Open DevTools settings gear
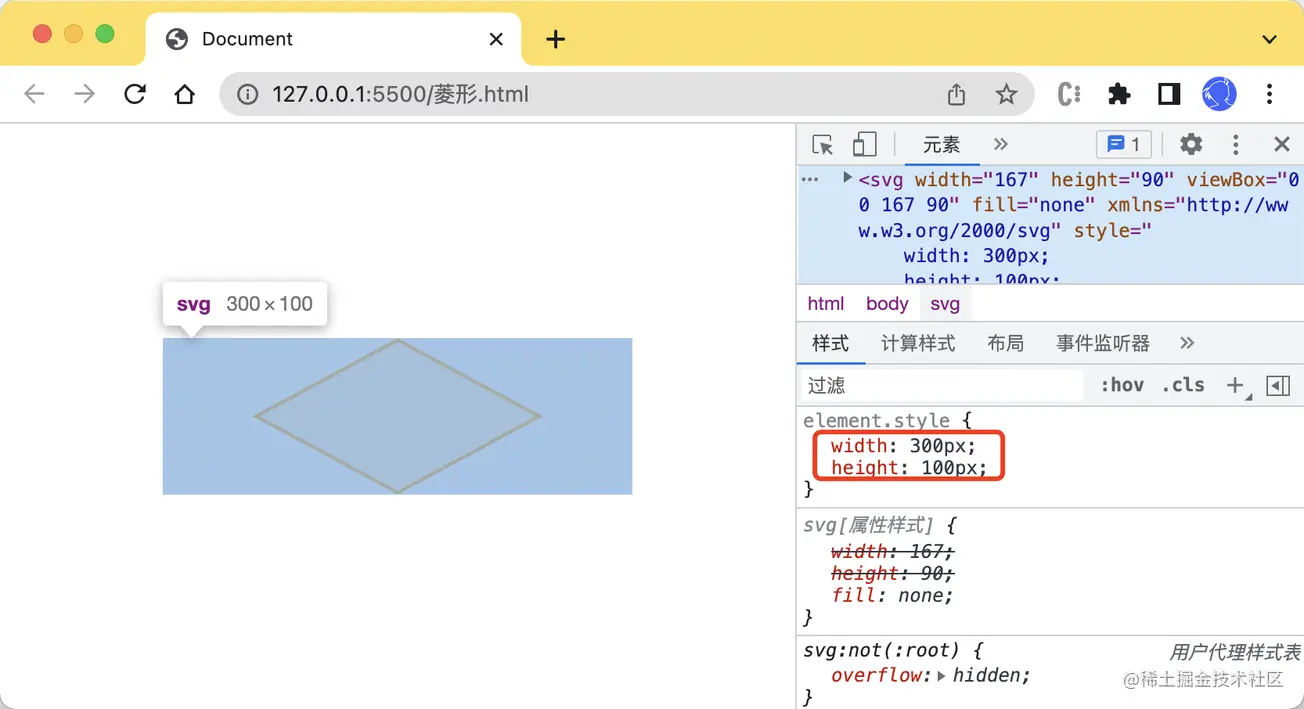This screenshot has width=1304, height=709. 1191,144
